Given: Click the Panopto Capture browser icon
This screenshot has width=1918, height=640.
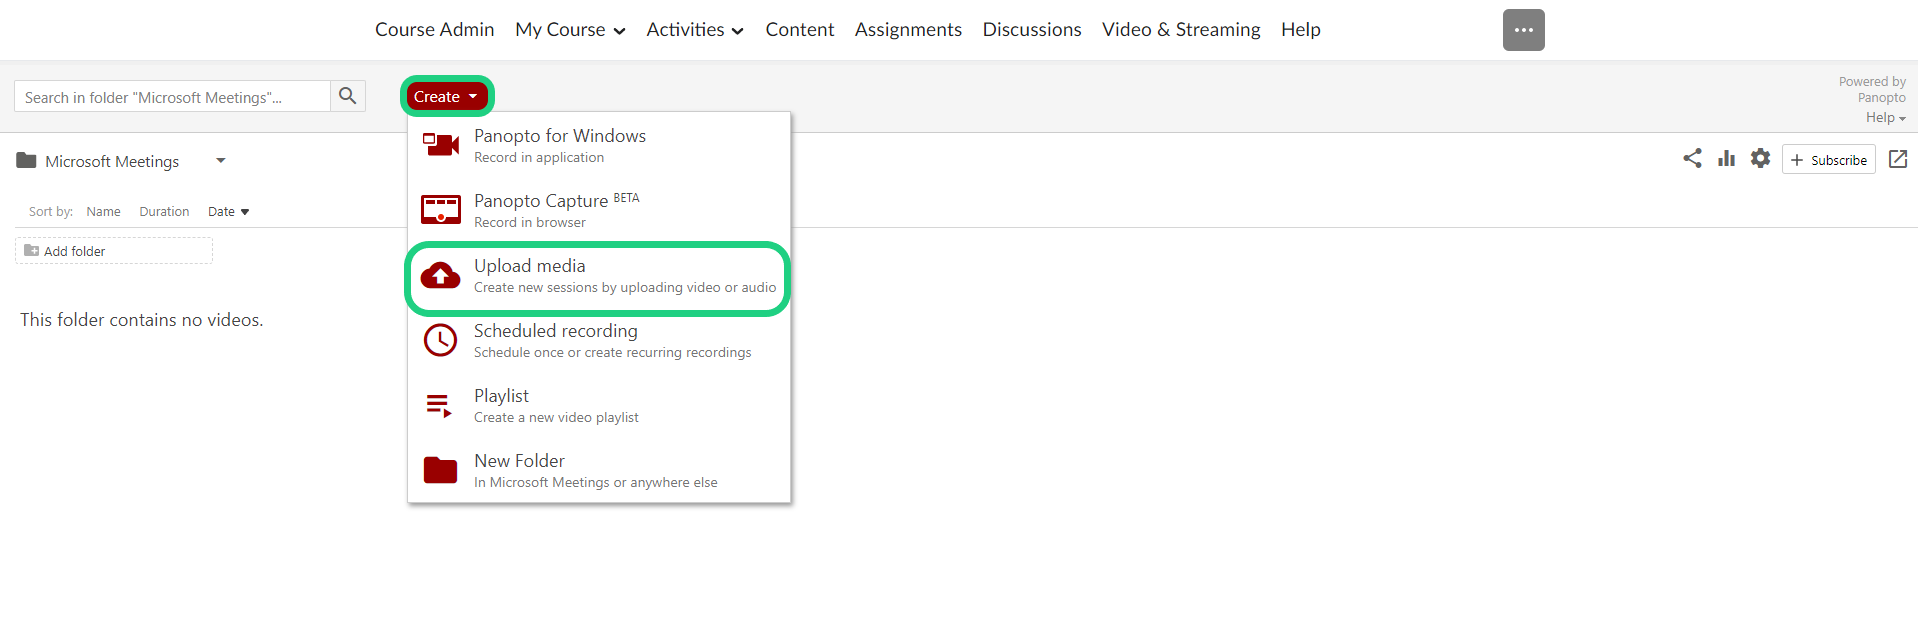Looking at the screenshot, I should point(440,210).
